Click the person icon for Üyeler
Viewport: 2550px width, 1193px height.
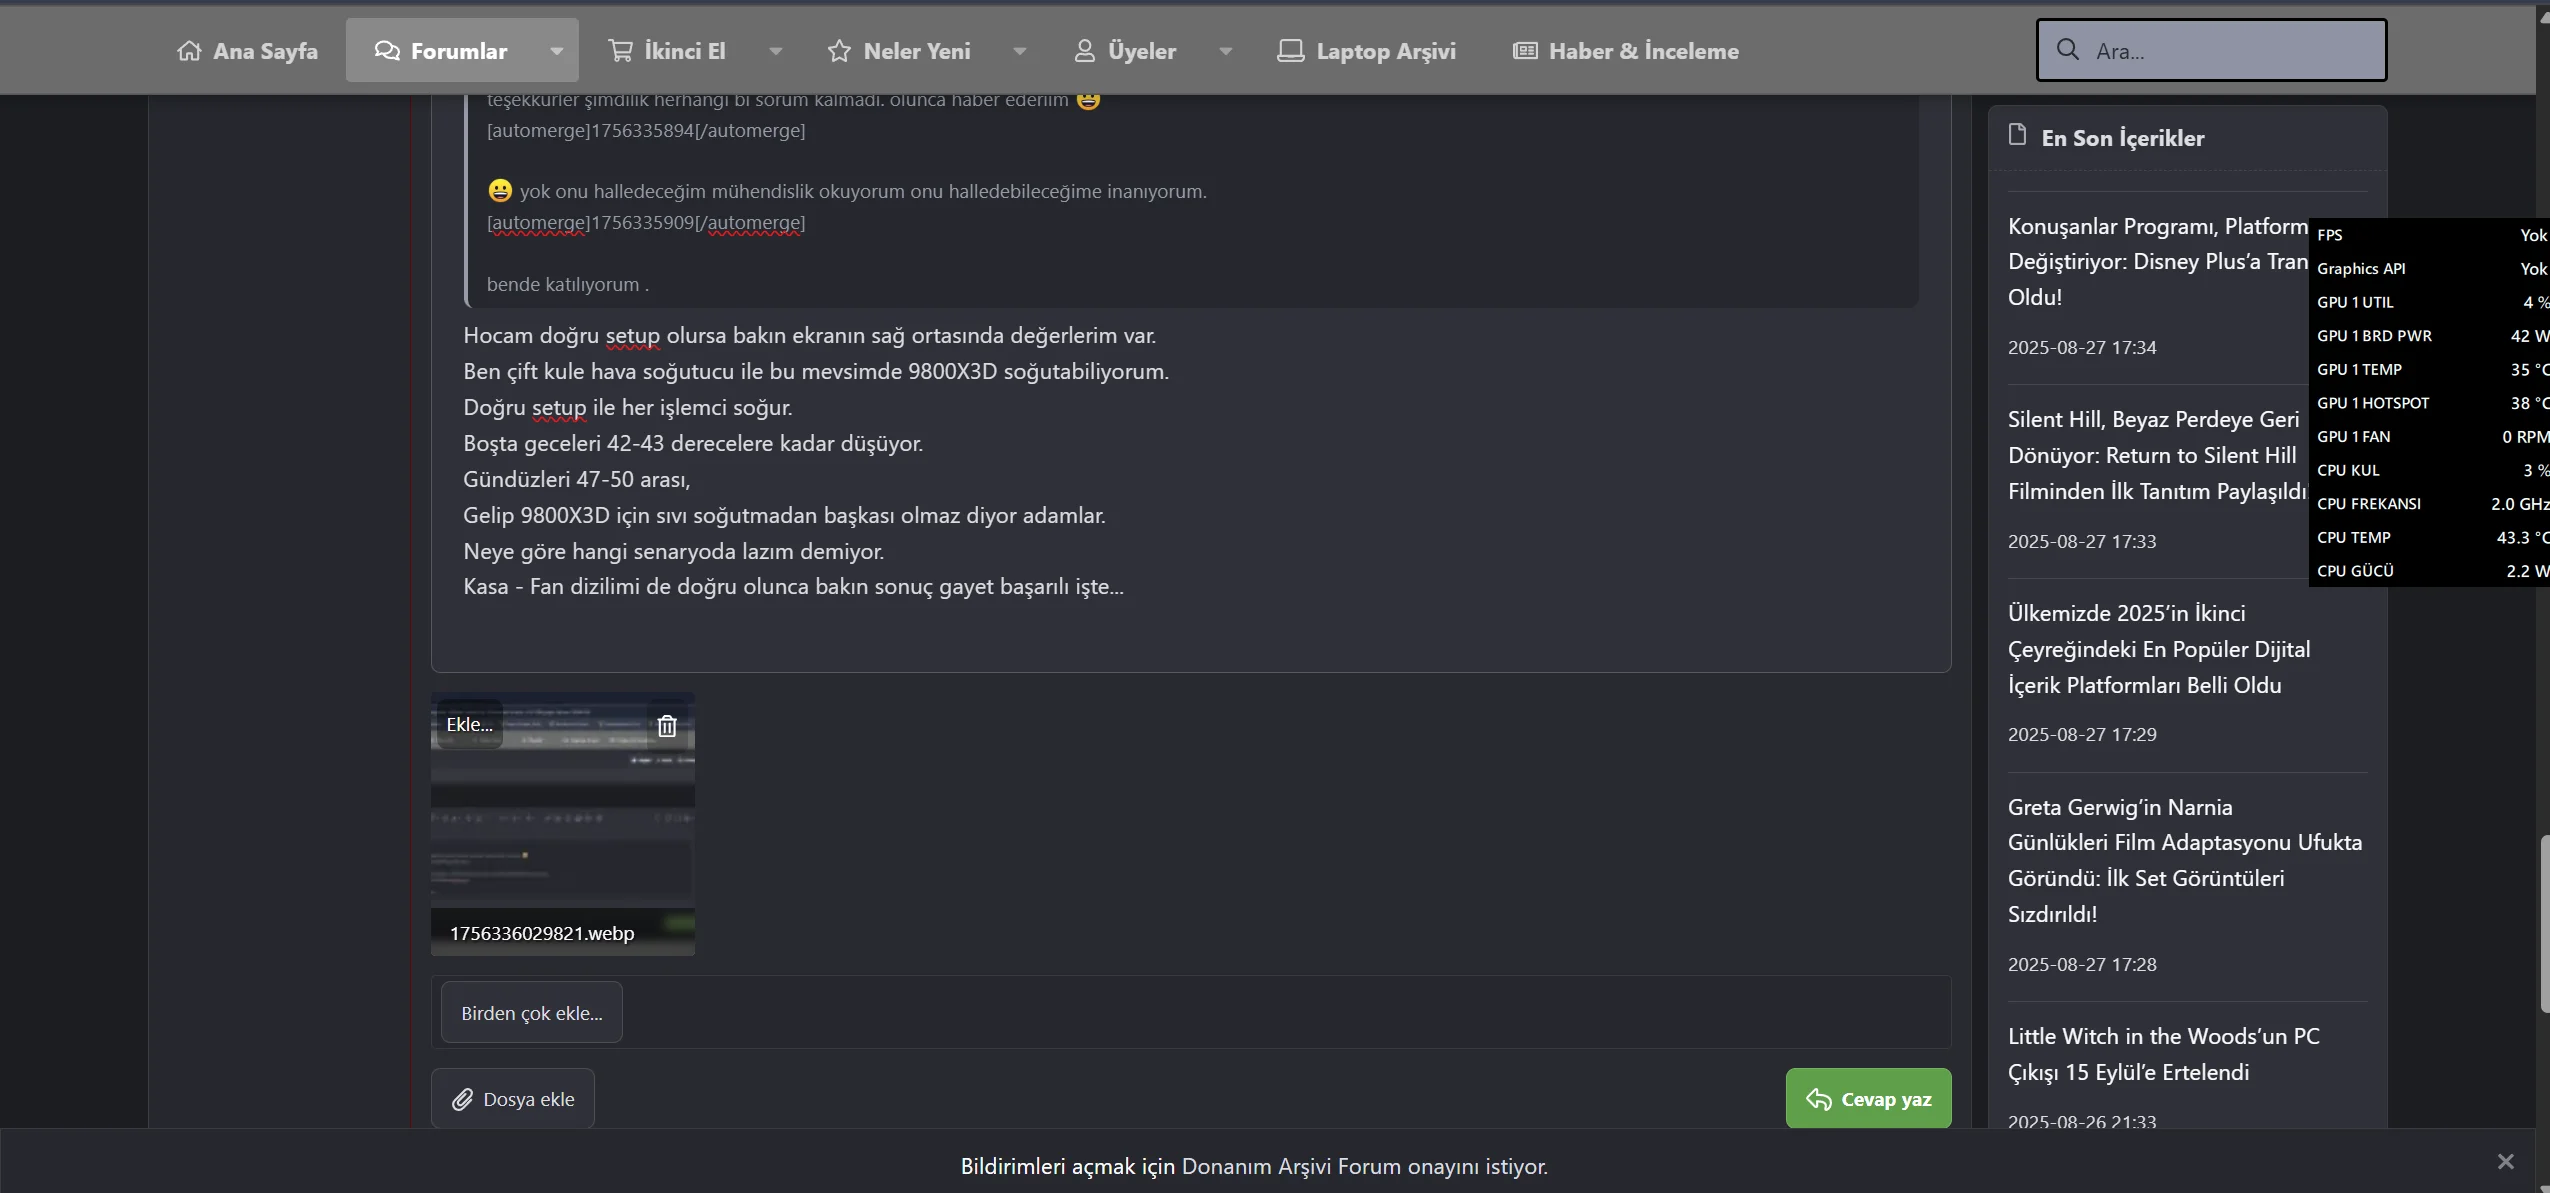(1084, 51)
